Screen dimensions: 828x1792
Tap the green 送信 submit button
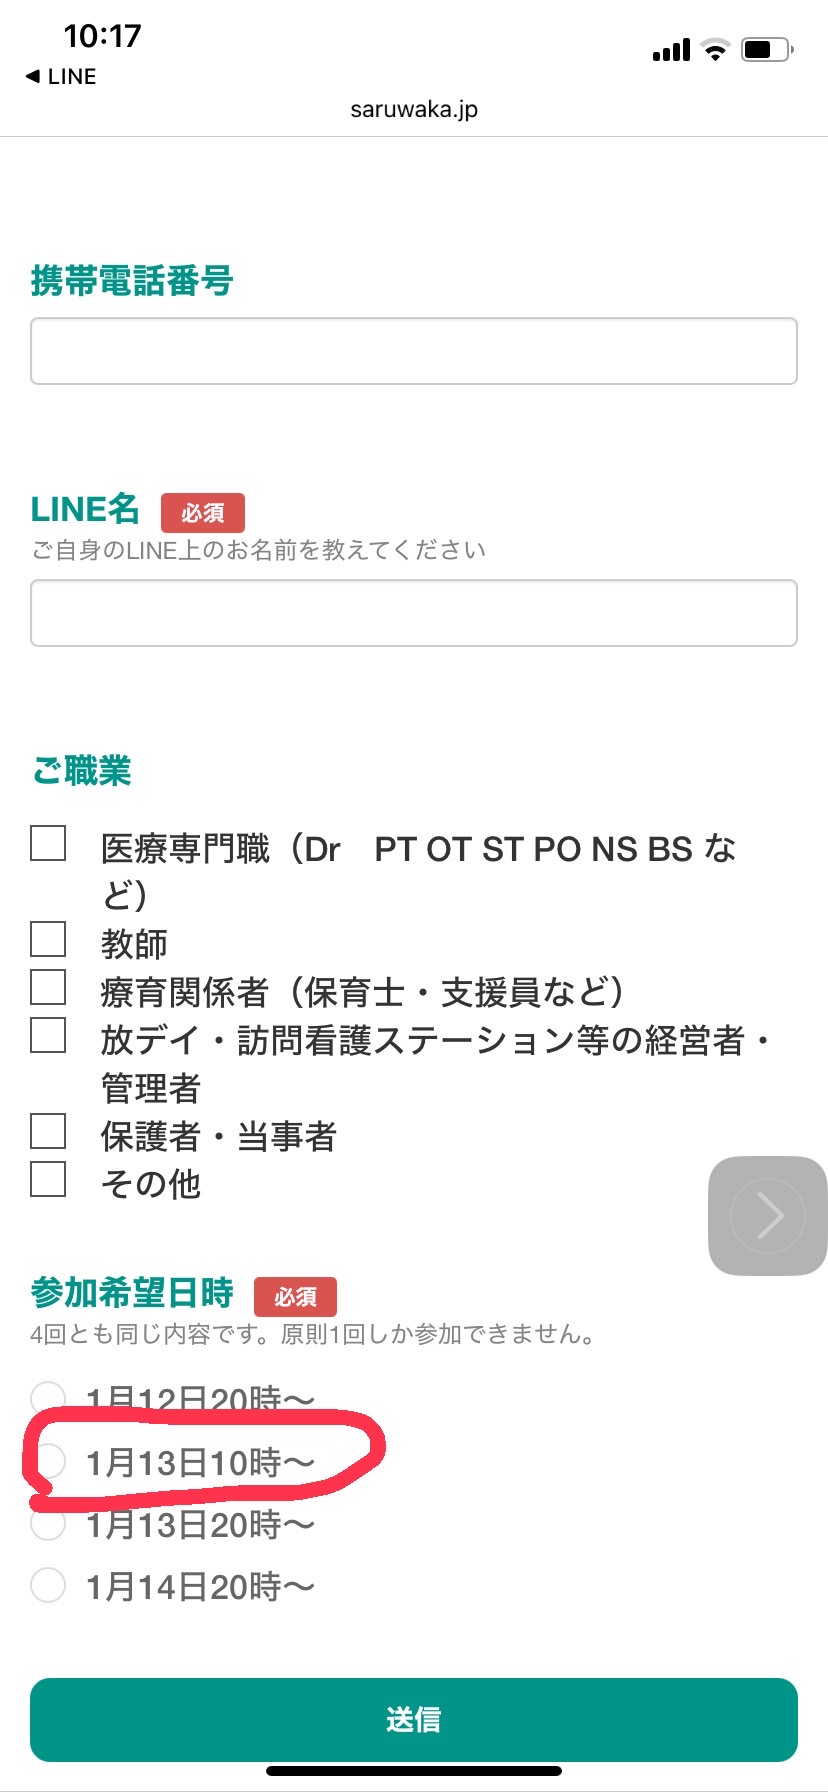(x=414, y=1720)
